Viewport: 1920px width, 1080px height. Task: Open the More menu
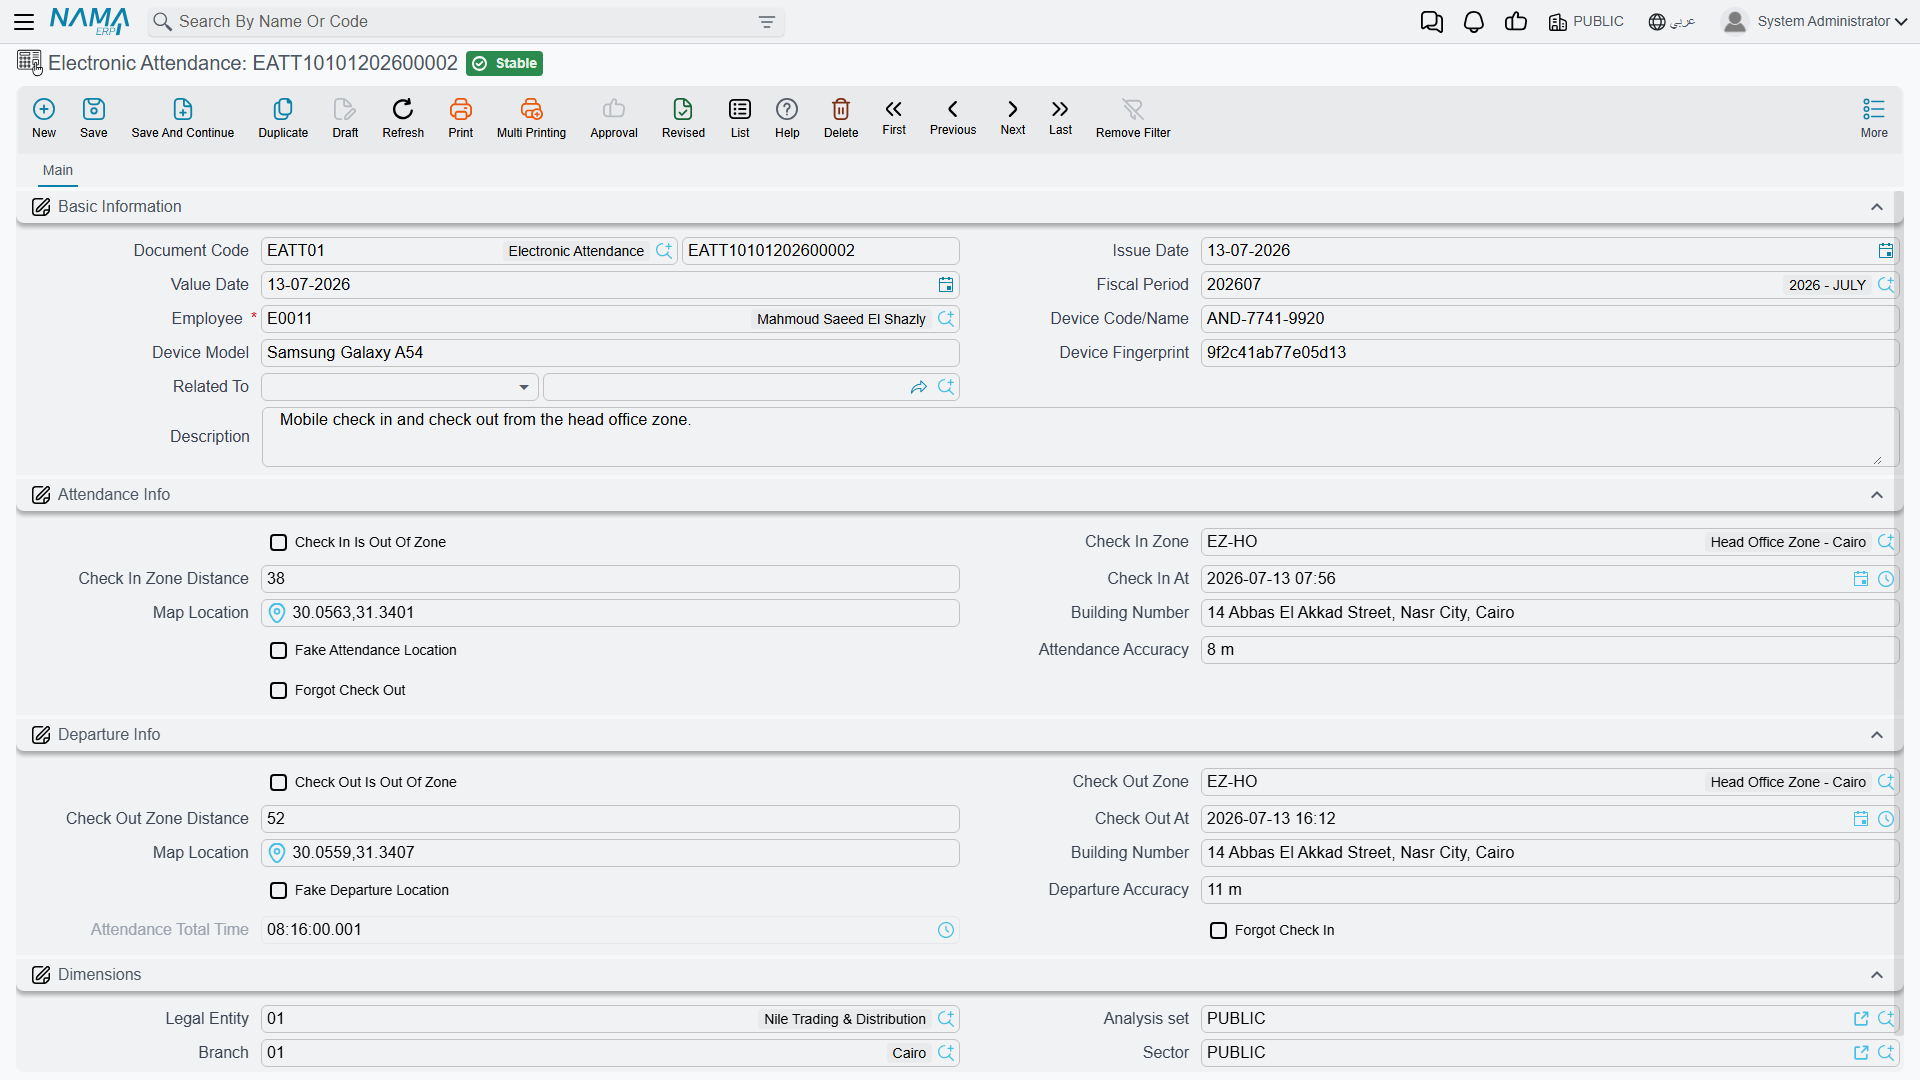(1874, 118)
